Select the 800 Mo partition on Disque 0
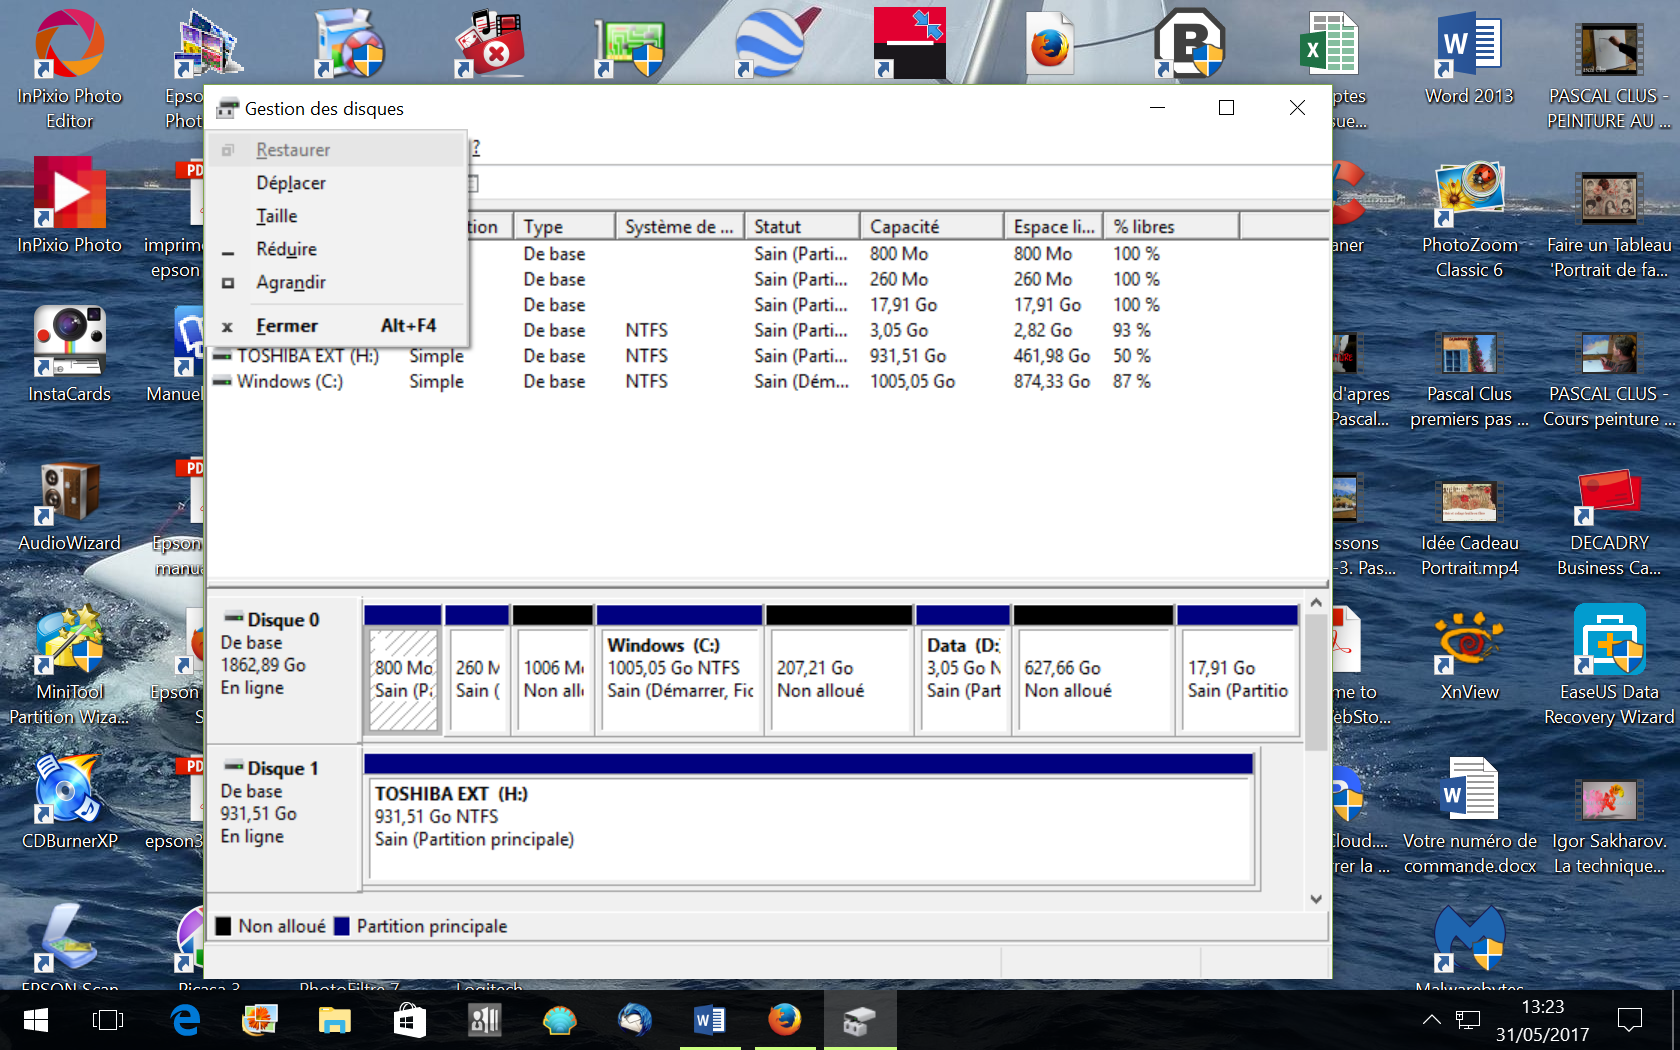 tap(404, 671)
